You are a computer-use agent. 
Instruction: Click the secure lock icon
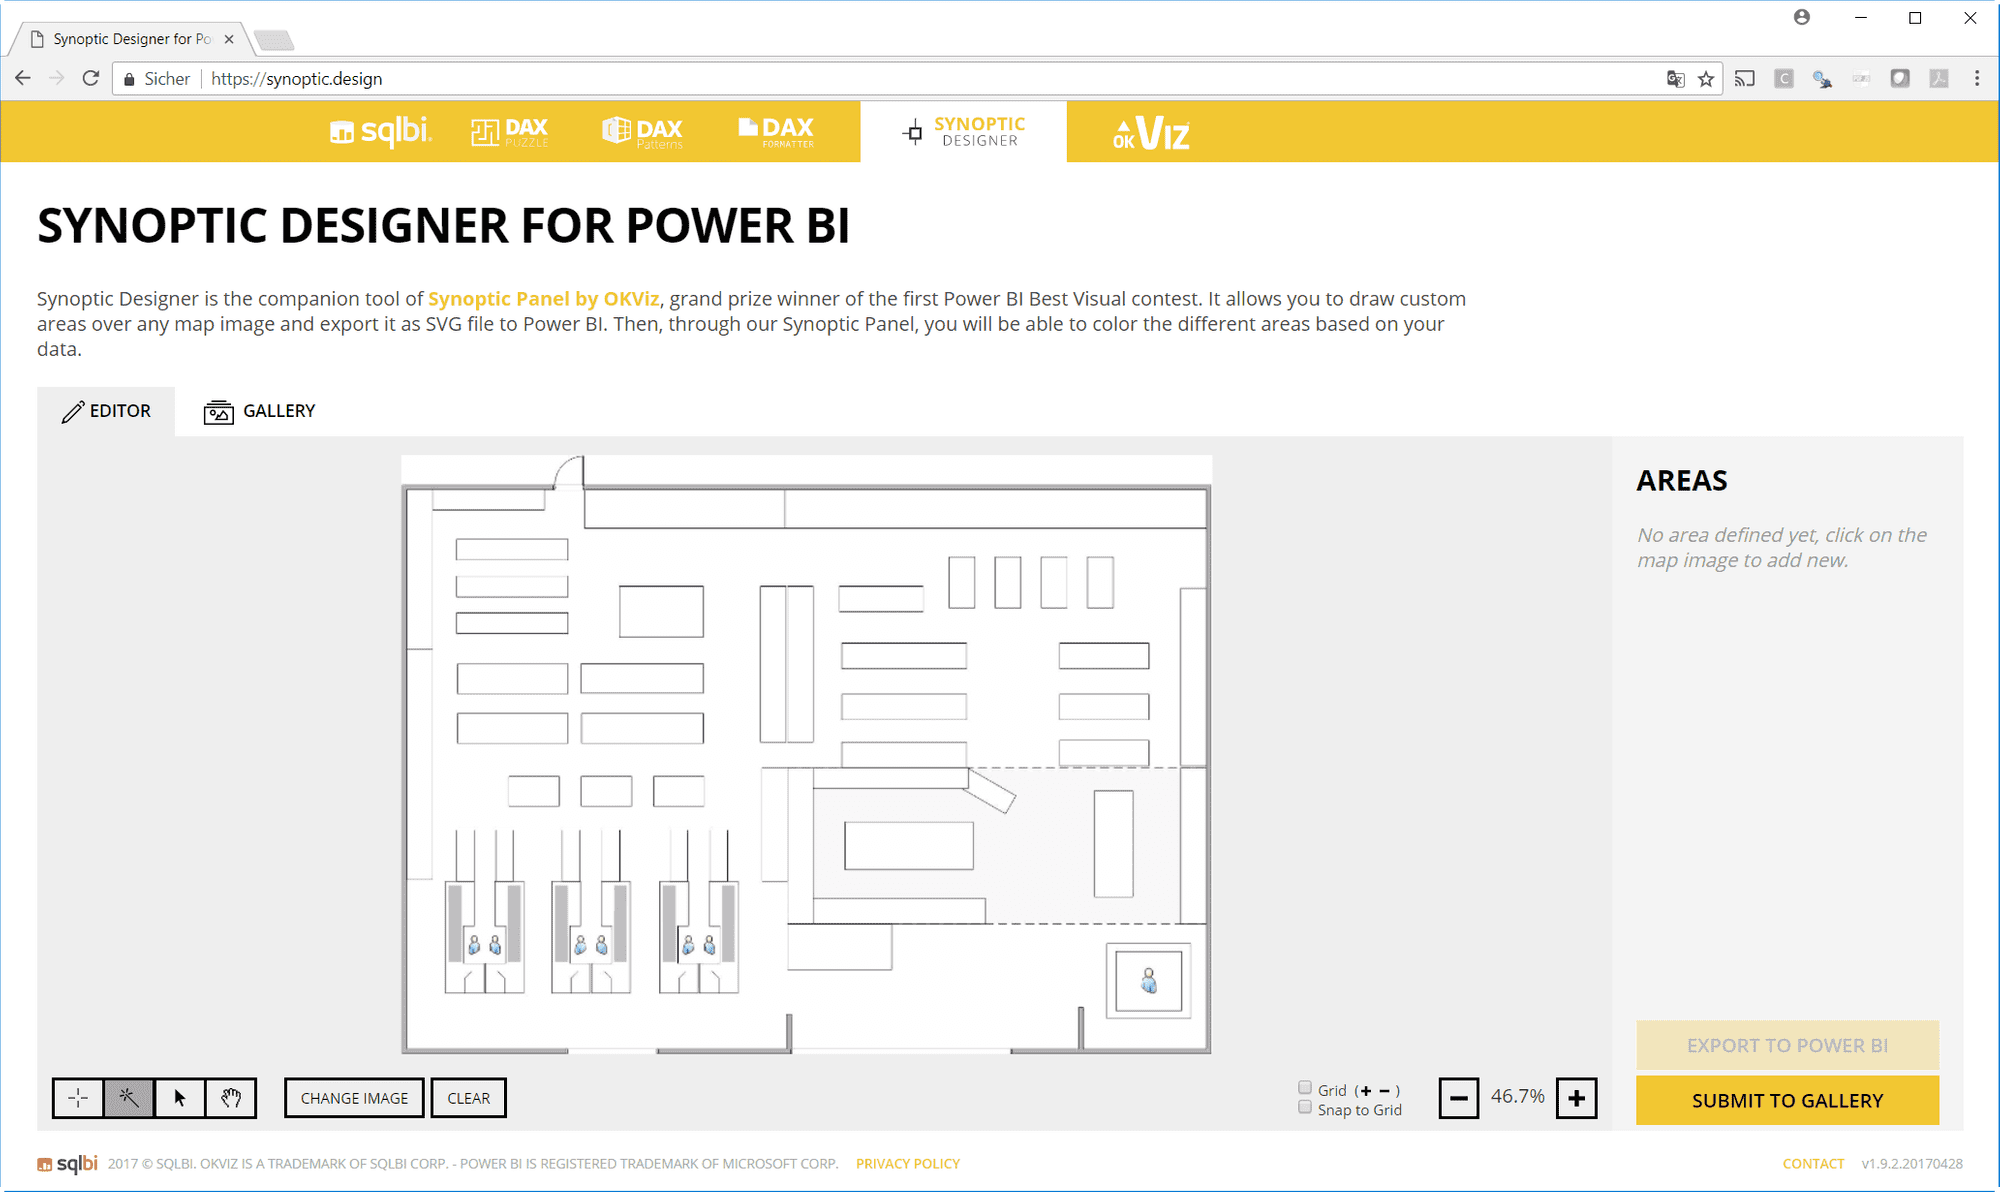129,79
